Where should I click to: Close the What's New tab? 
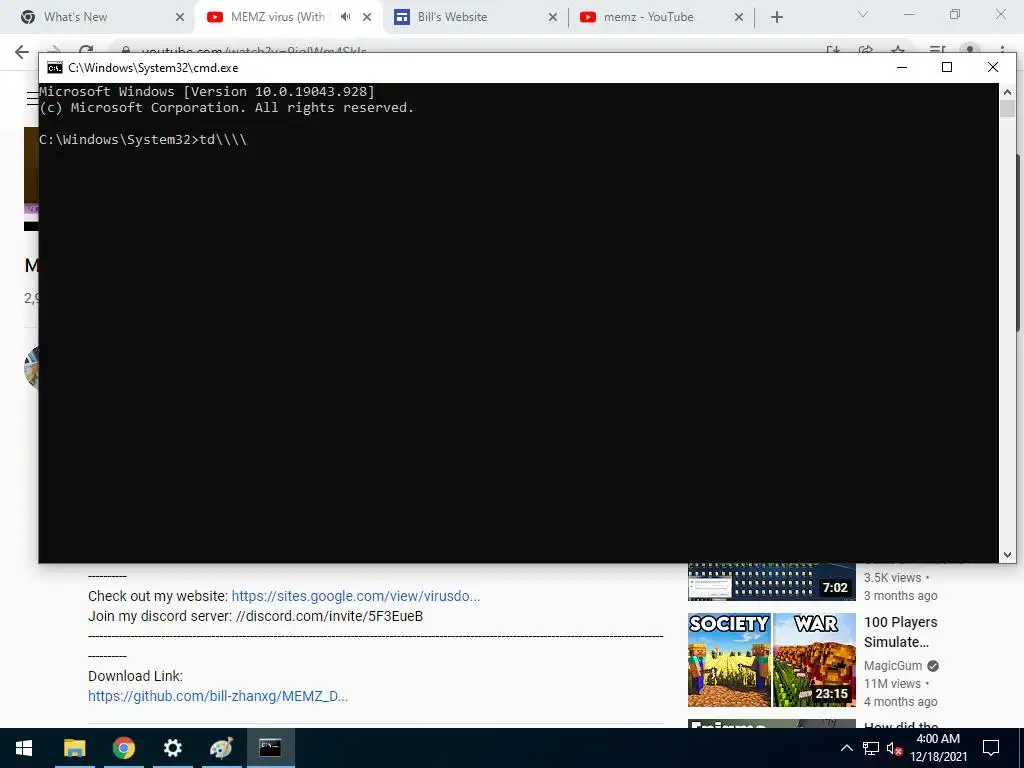(180, 17)
